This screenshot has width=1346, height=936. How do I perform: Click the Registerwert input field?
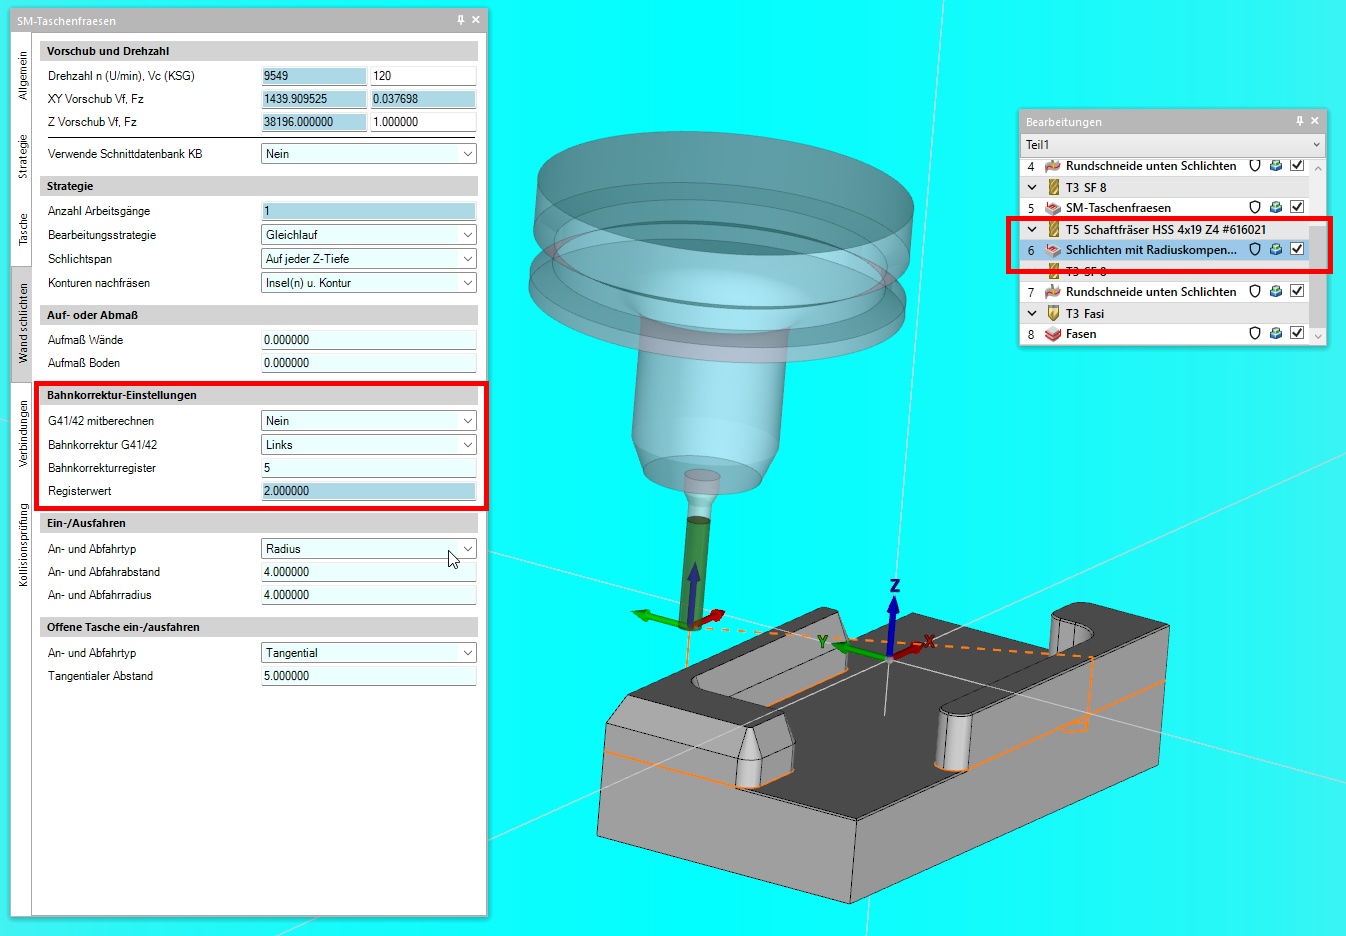click(368, 491)
